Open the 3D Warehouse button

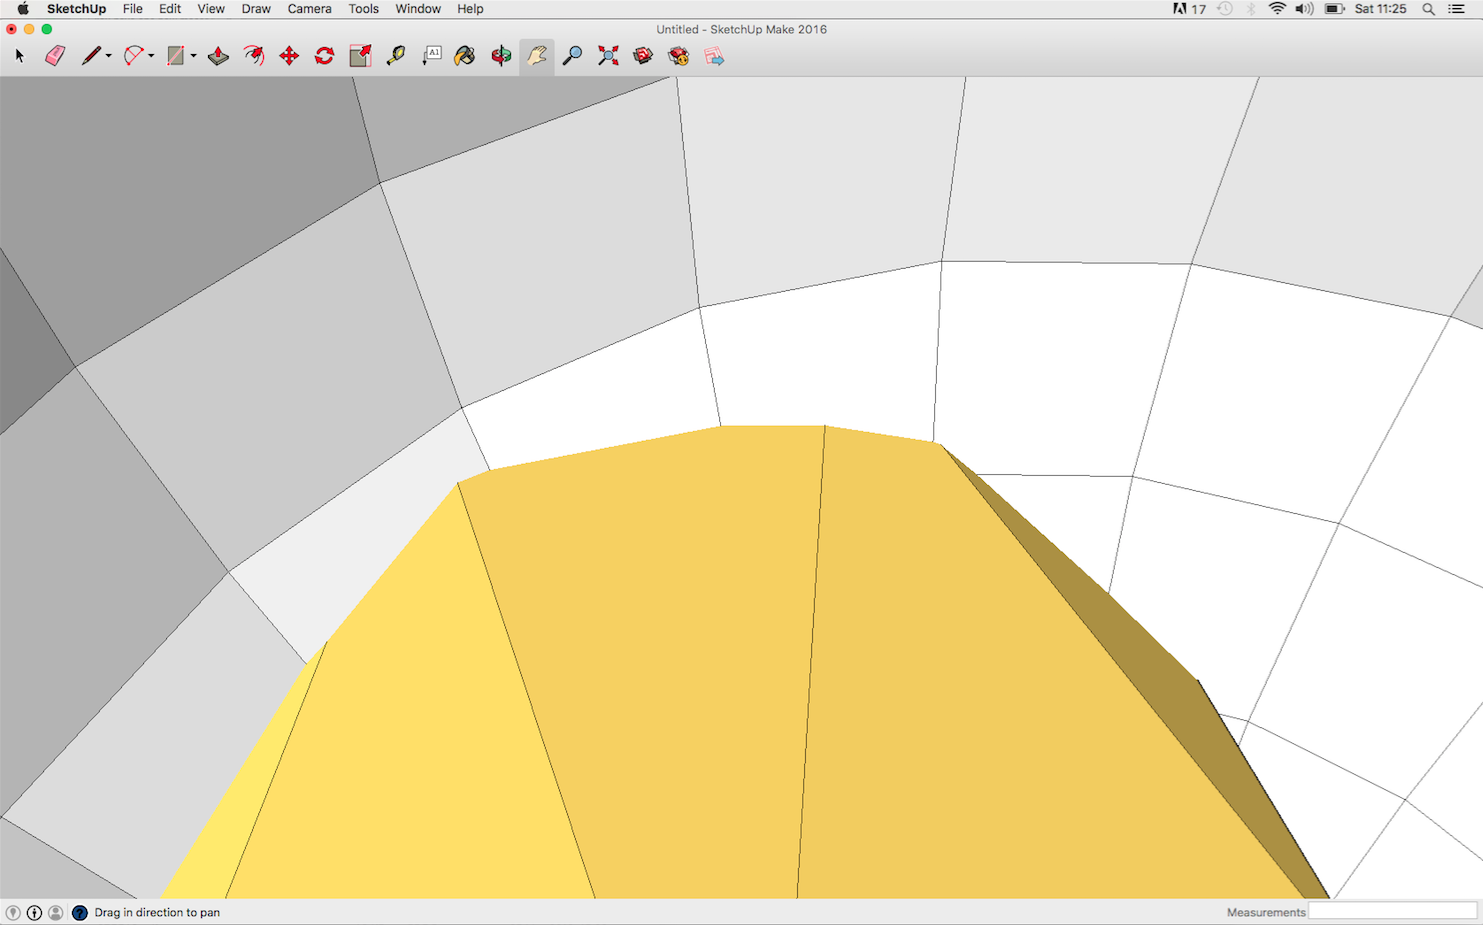pos(643,56)
